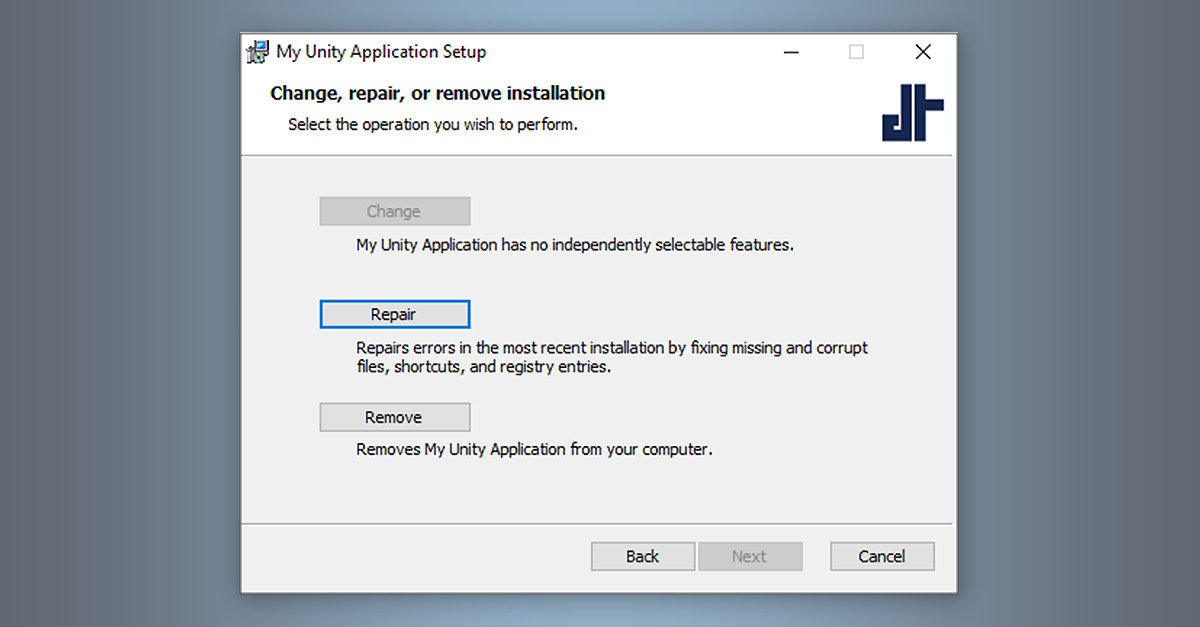Close the setup window with the X
The height and width of the screenshot is (627, 1200).
[923, 52]
